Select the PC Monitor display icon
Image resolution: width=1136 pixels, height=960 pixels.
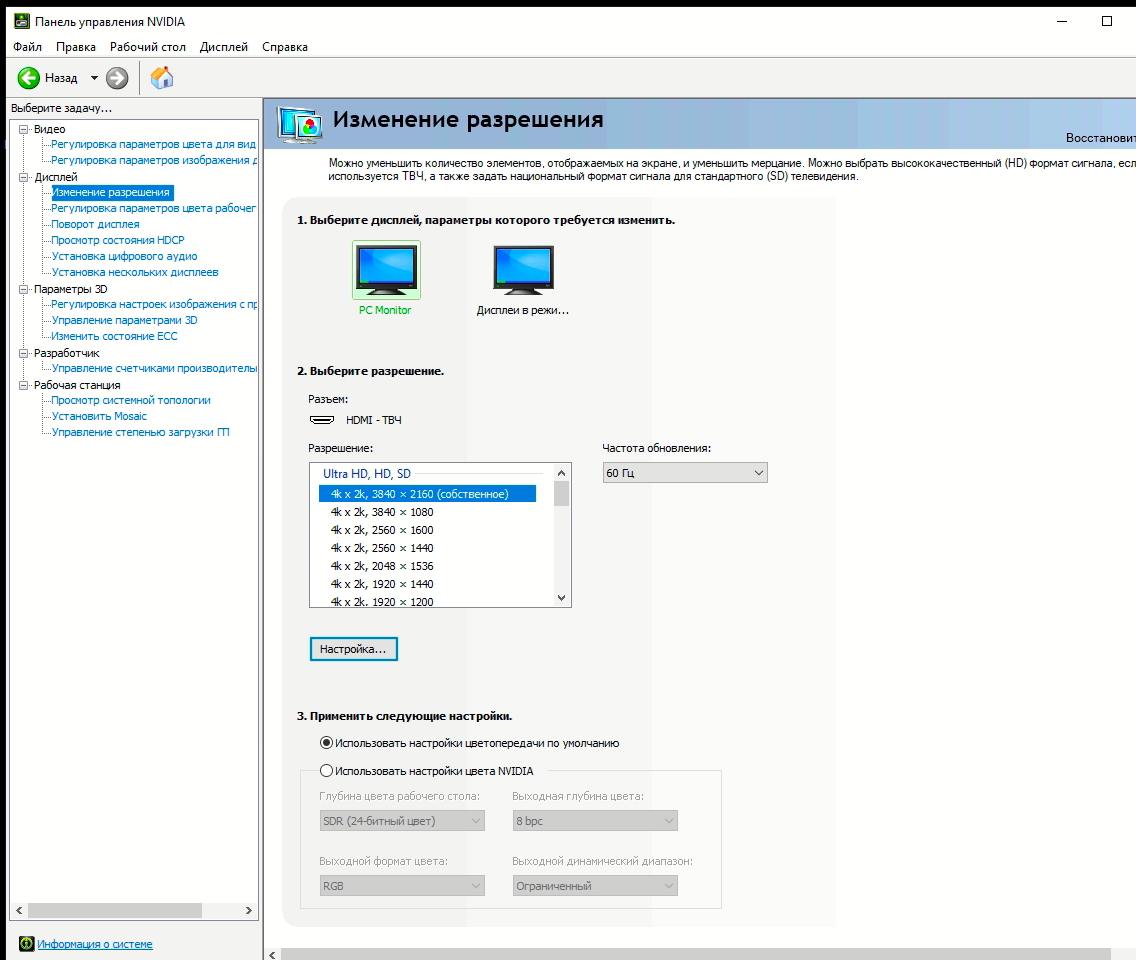click(386, 270)
